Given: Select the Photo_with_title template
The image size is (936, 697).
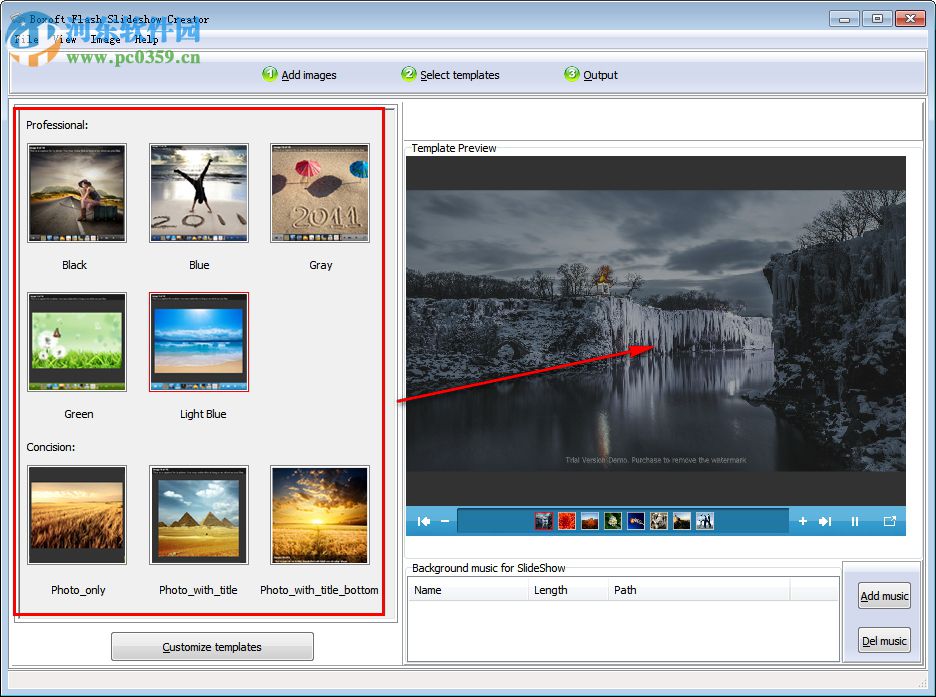Looking at the screenshot, I should point(198,515).
